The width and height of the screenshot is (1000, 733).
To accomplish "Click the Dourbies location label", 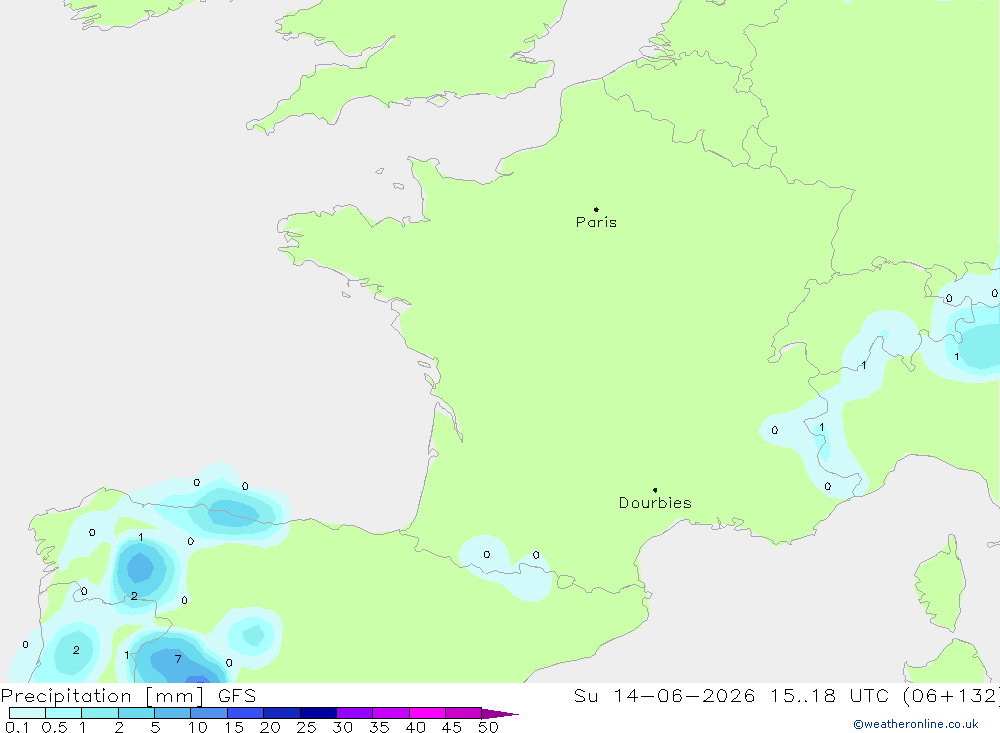I will 655,503.
